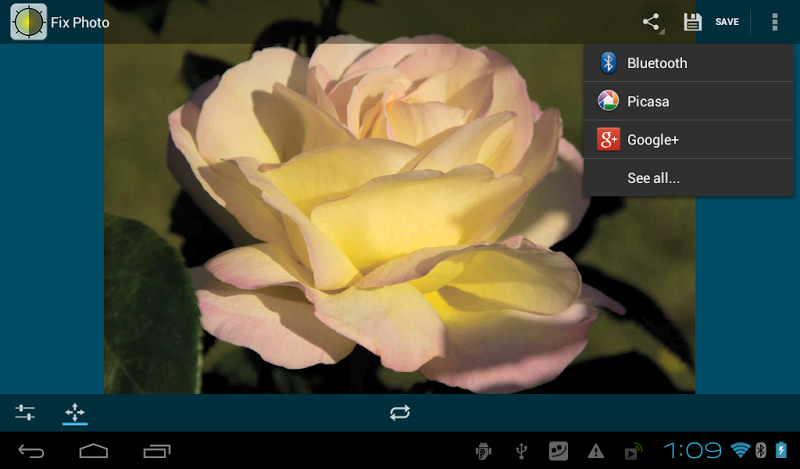Screen dimensions: 800x469
Task: Choose Picasa from share menu
Action: pos(689,101)
